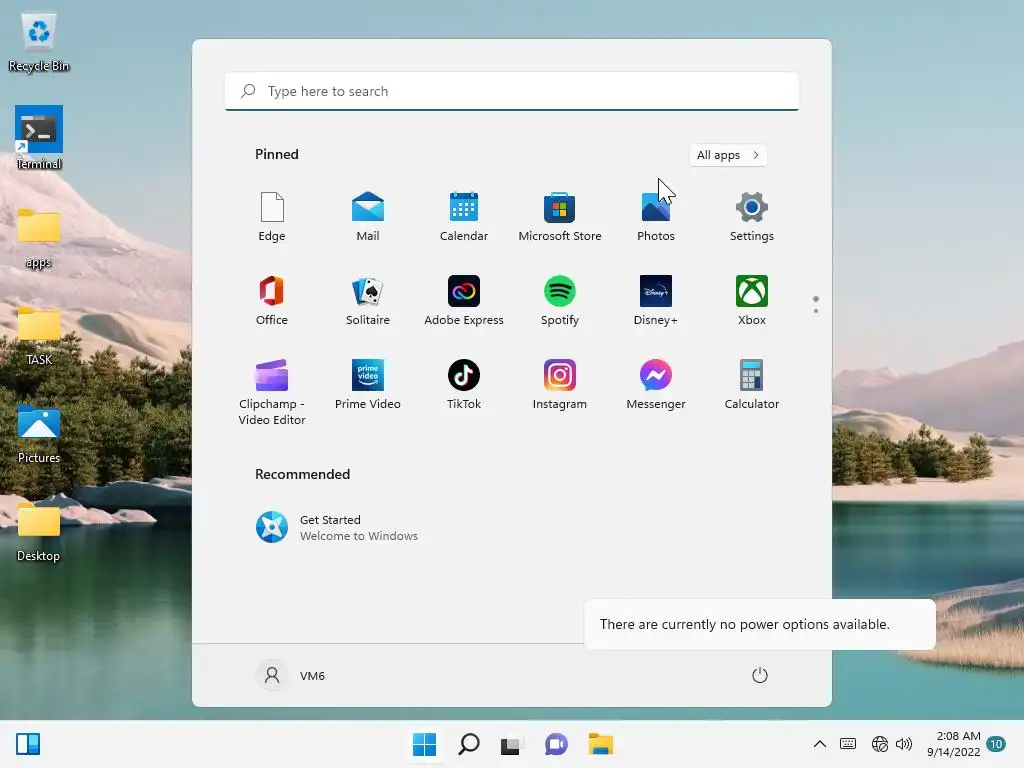The width and height of the screenshot is (1024, 768).
Task: Open Solitaire game
Action: coord(368,301)
